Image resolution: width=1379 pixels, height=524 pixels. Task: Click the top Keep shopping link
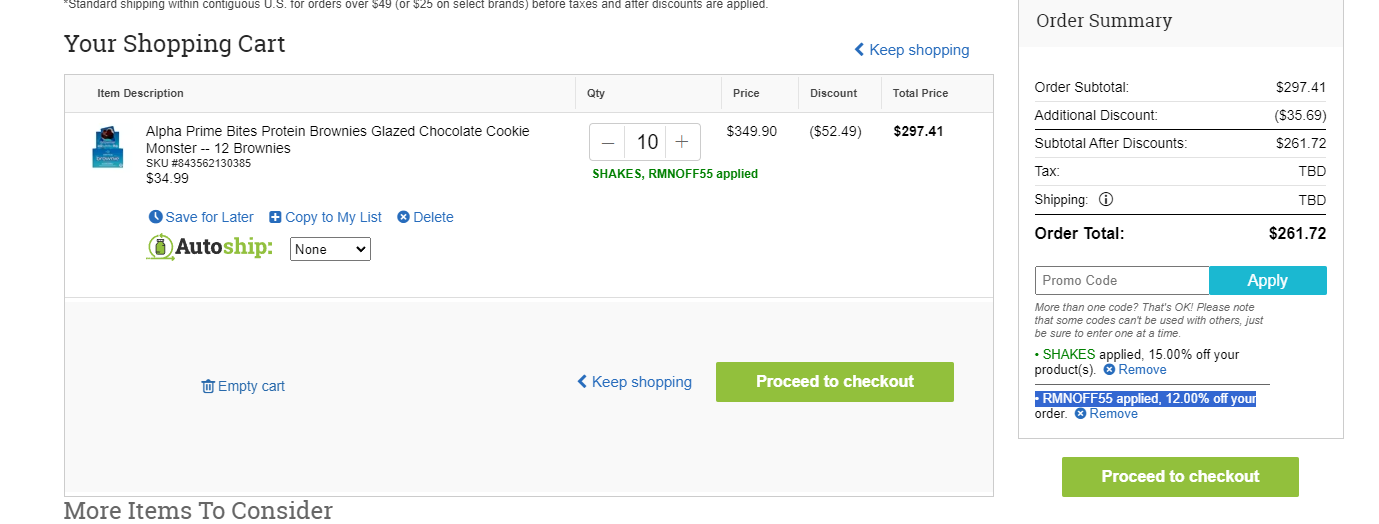(911, 50)
